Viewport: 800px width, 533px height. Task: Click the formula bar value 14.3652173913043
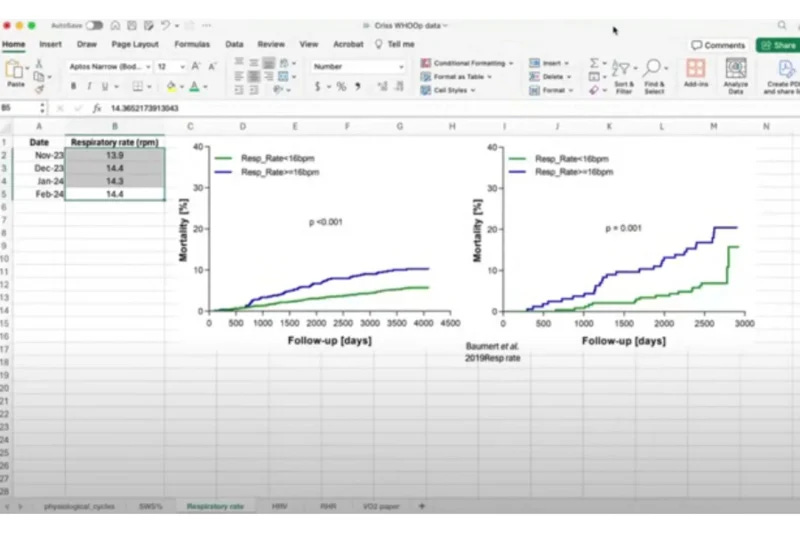tap(145, 108)
